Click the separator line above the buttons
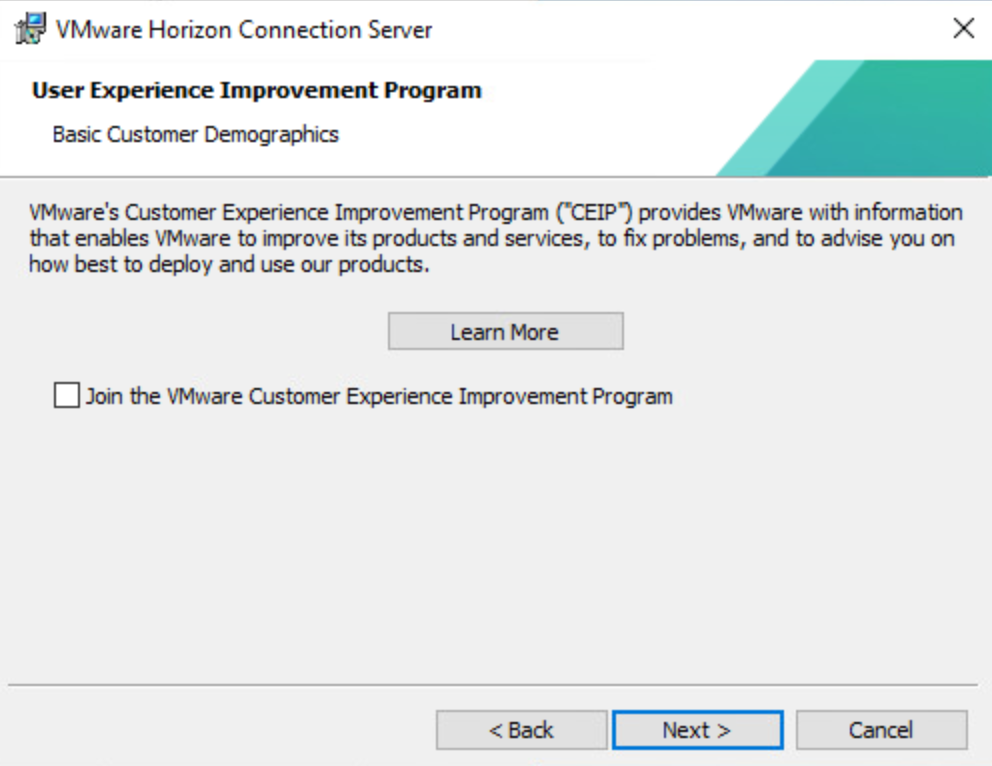Screen dimensions: 992x766 (x=495, y=686)
